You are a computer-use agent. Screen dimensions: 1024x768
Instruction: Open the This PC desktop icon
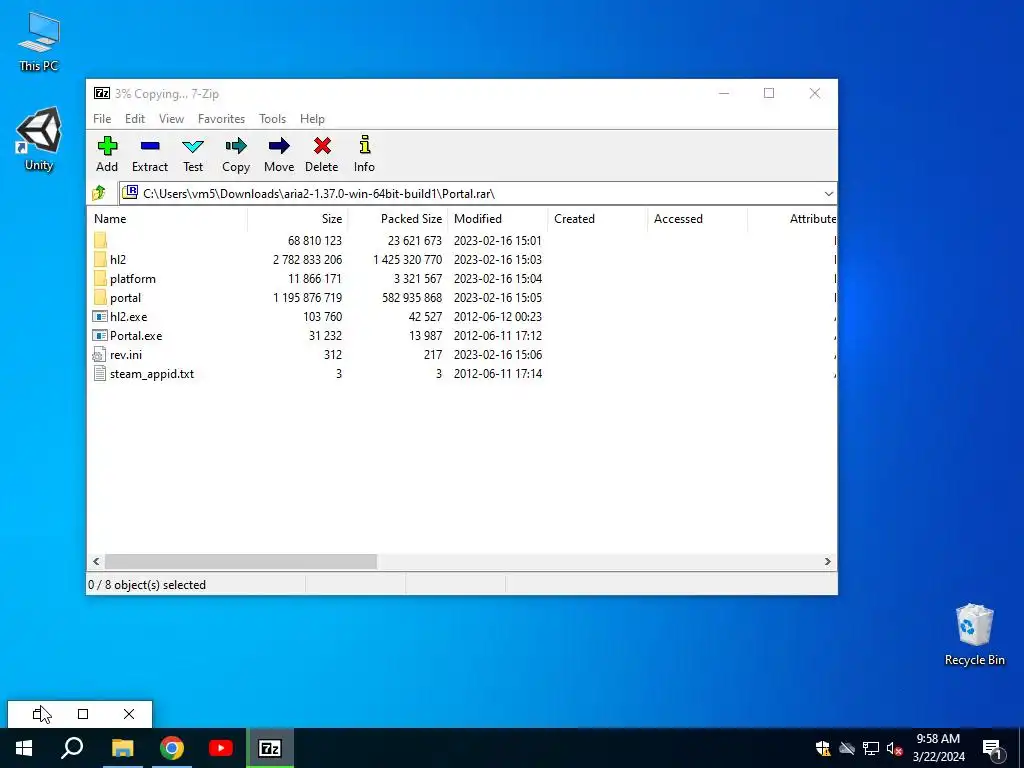39,42
